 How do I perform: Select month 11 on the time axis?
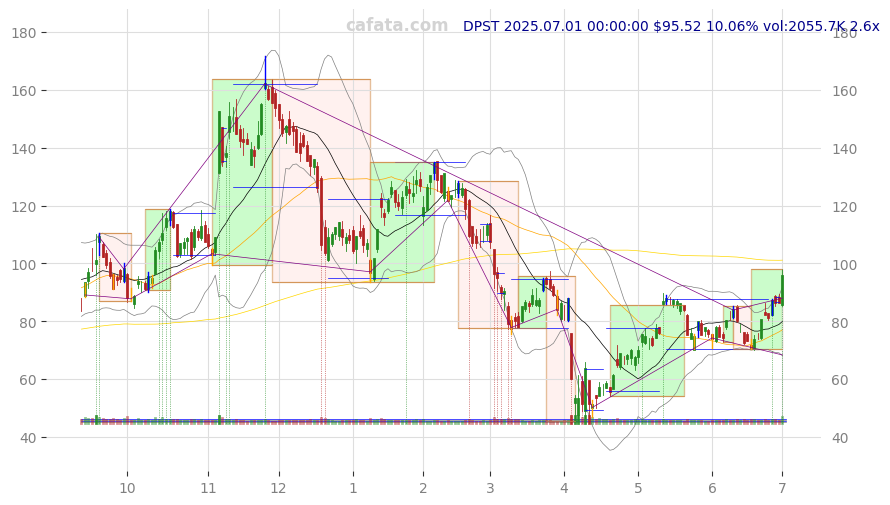pyautogui.click(x=208, y=488)
